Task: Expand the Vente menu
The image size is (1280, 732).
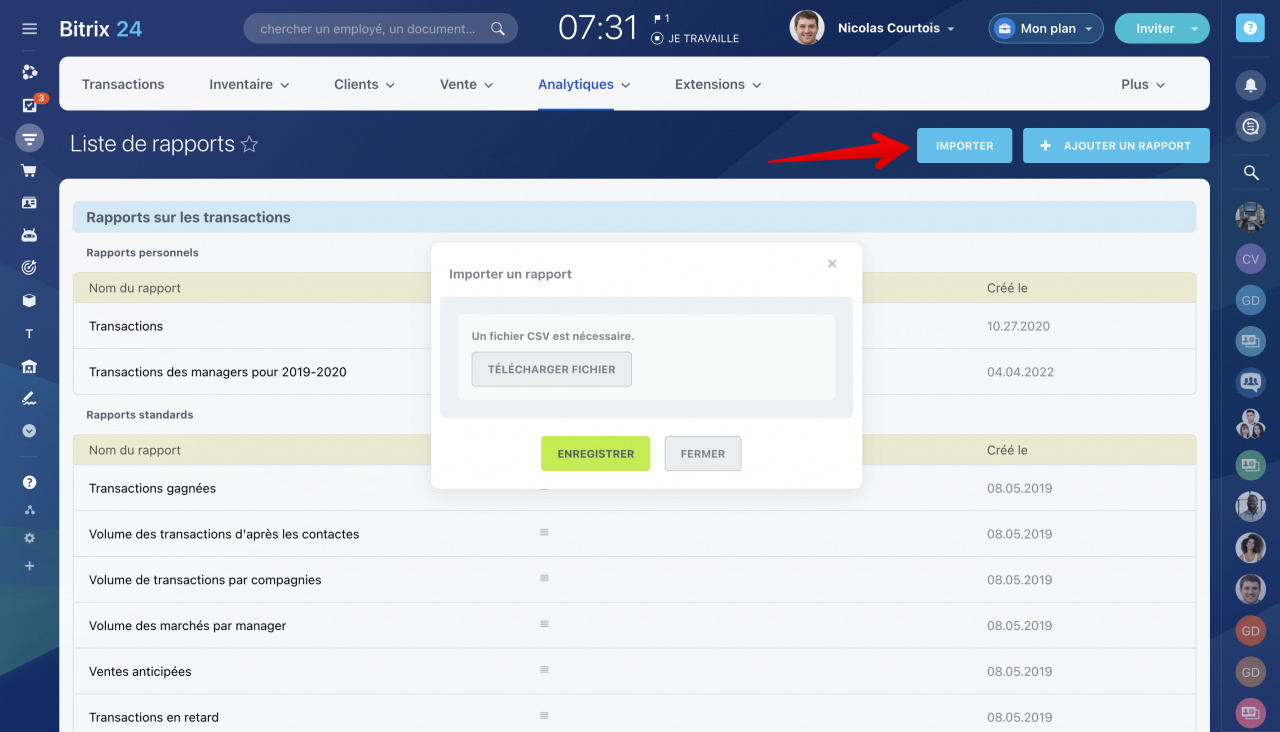Action: (467, 84)
